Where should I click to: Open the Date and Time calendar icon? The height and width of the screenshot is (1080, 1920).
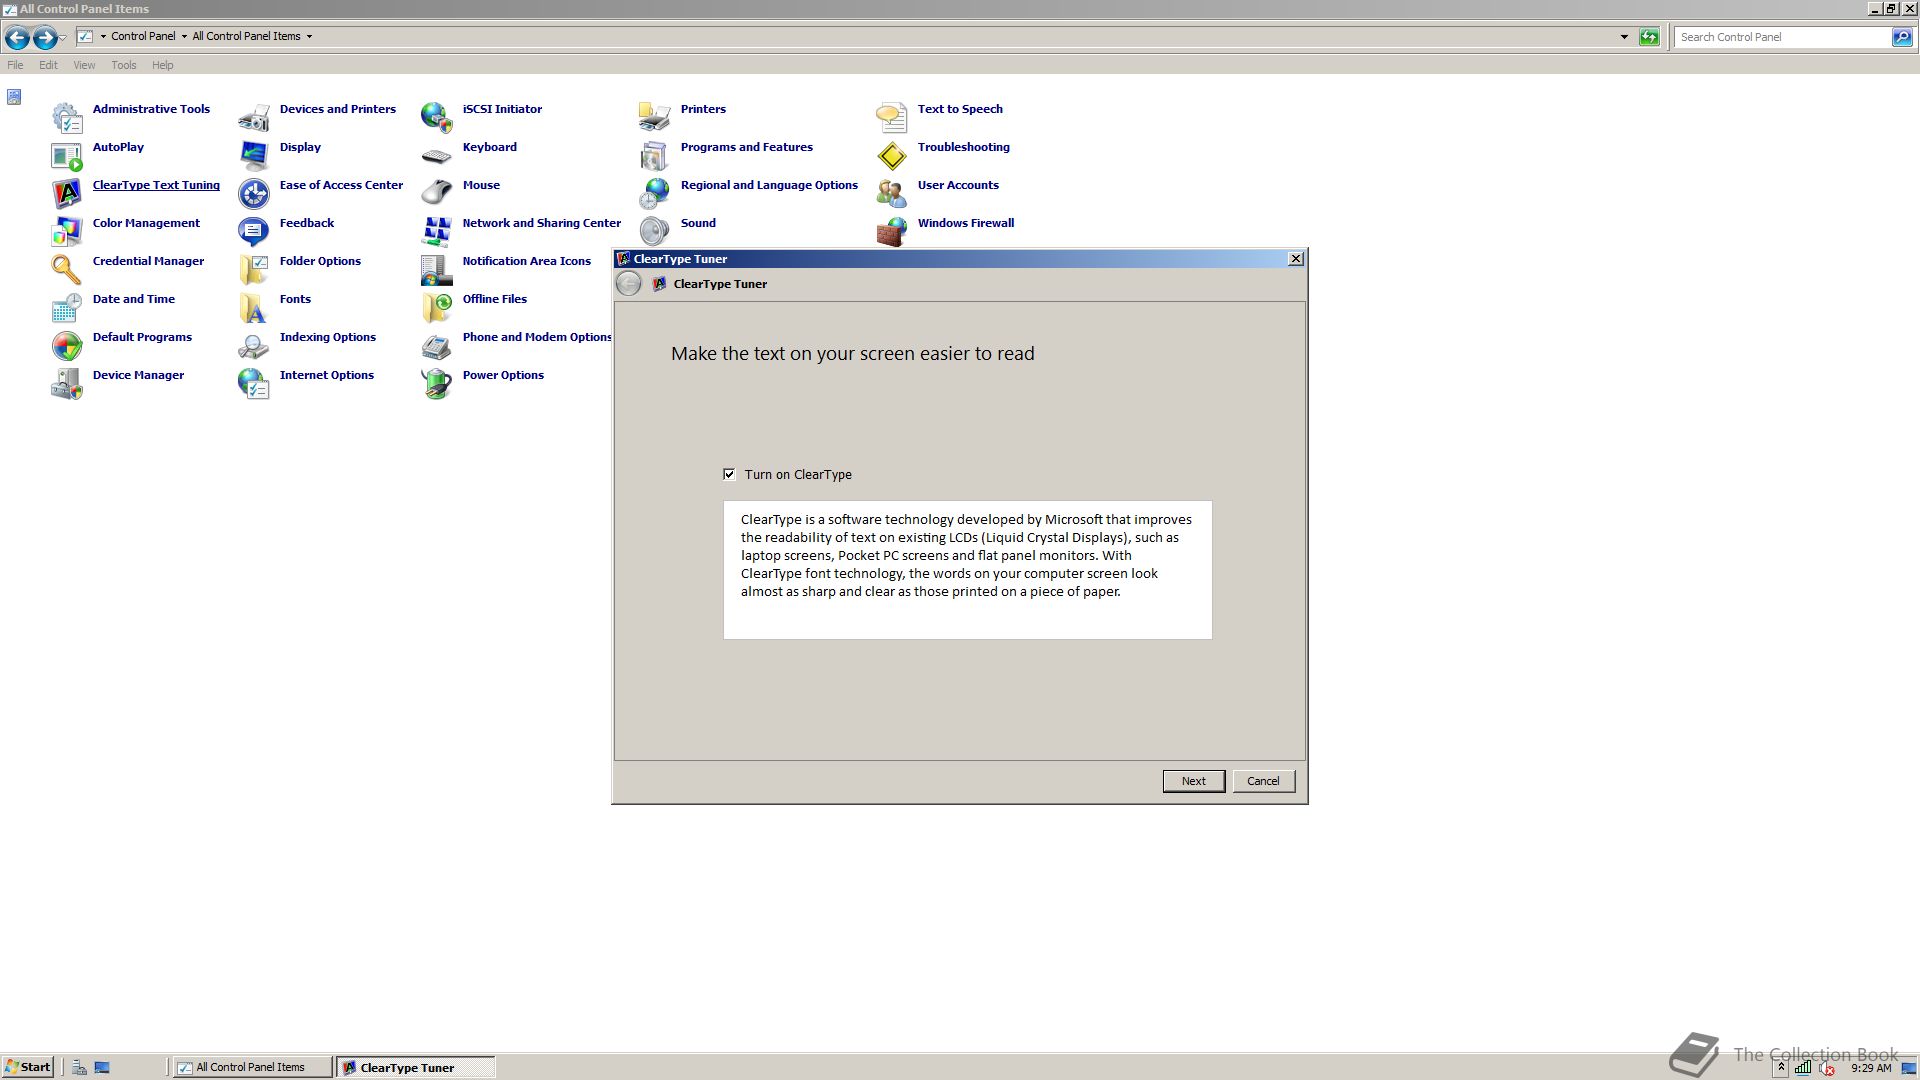(67, 308)
